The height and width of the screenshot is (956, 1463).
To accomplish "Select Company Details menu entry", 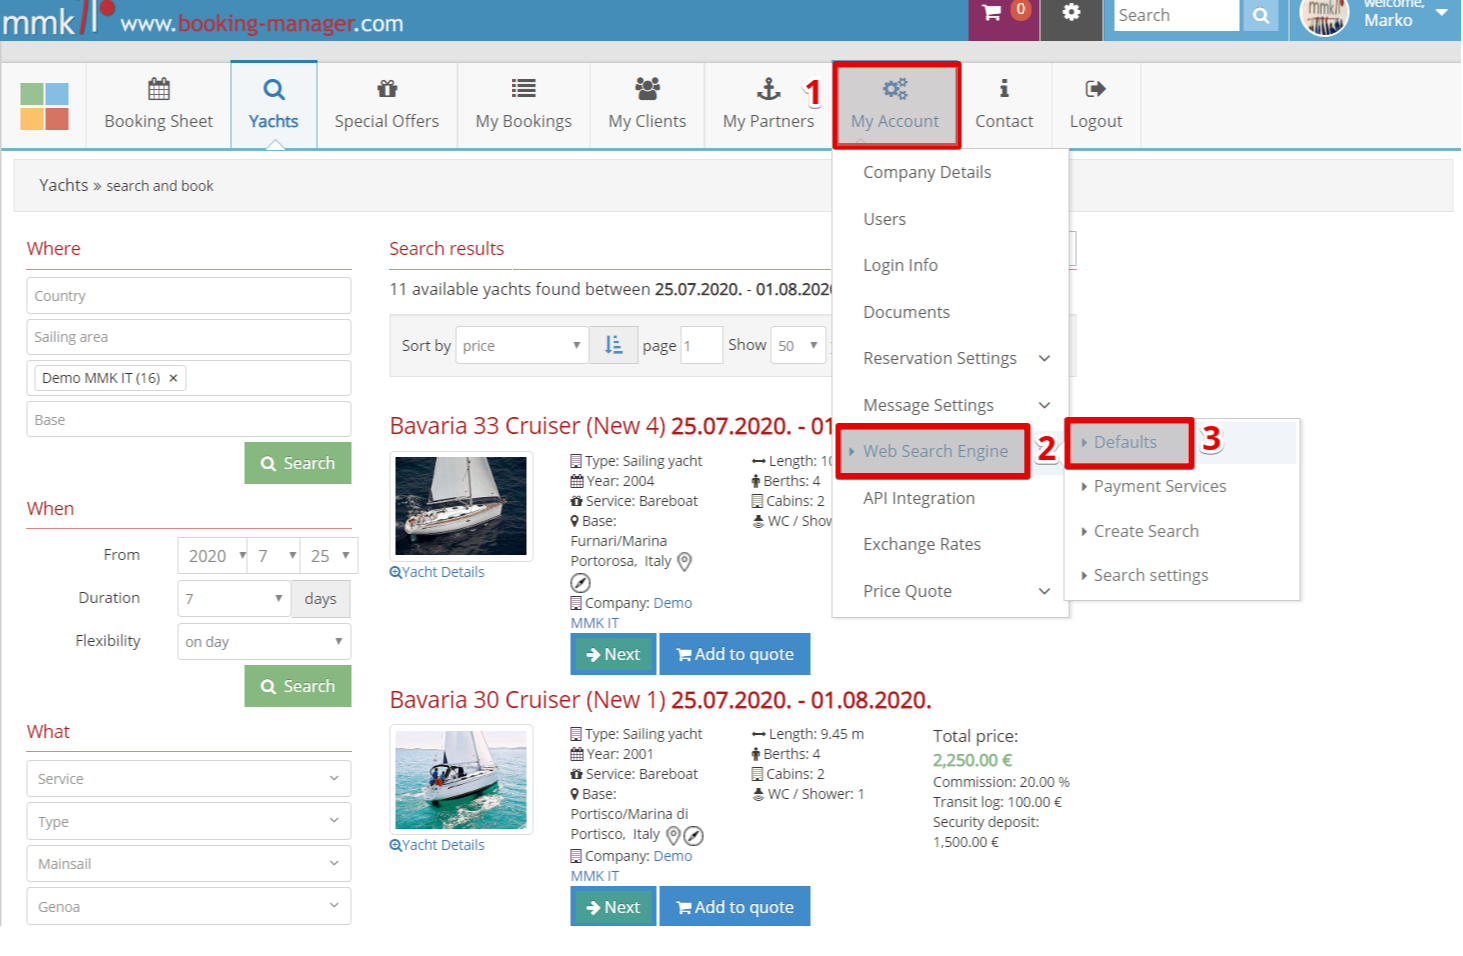I will 927,172.
